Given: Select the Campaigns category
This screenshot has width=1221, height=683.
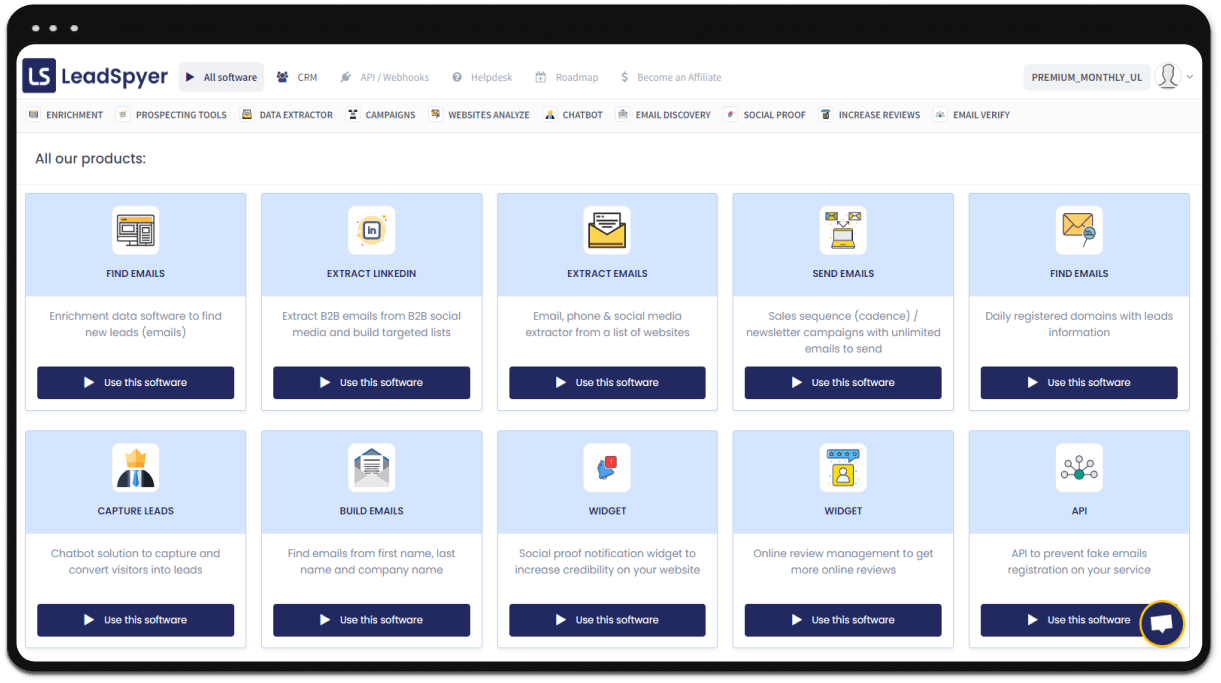Looking at the screenshot, I should [x=381, y=115].
